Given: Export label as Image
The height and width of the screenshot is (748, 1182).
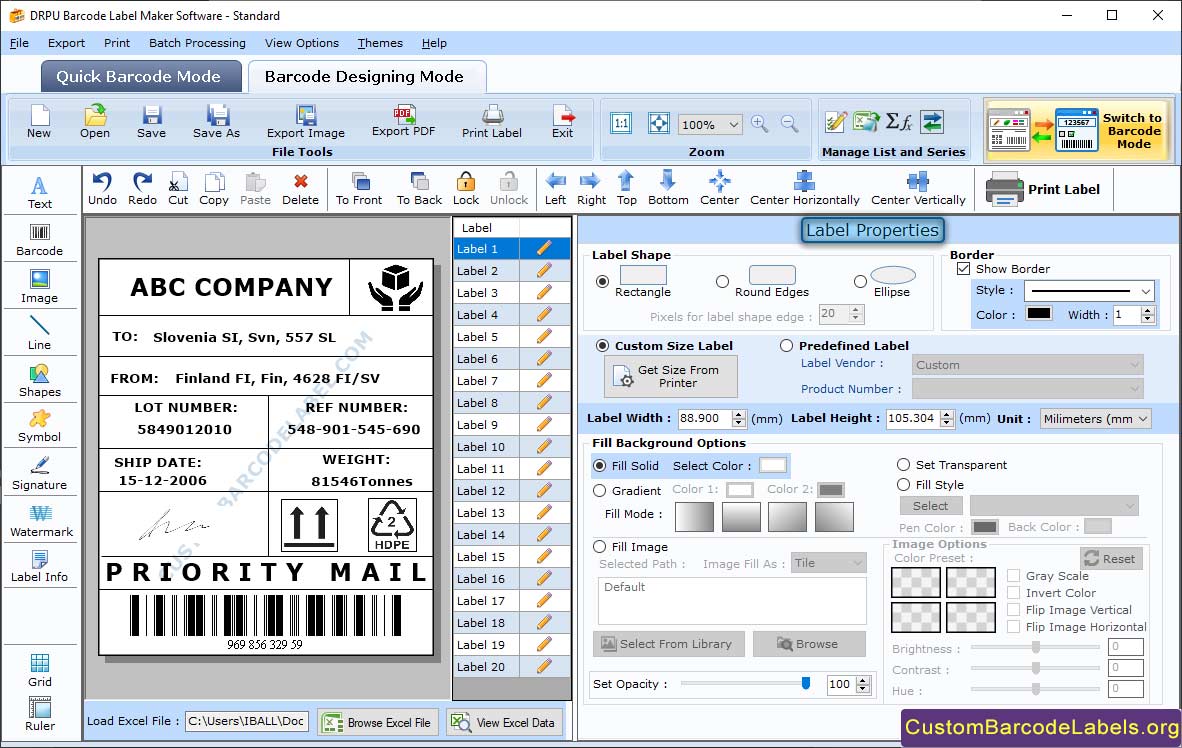Looking at the screenshot, I should coord(305,122).
